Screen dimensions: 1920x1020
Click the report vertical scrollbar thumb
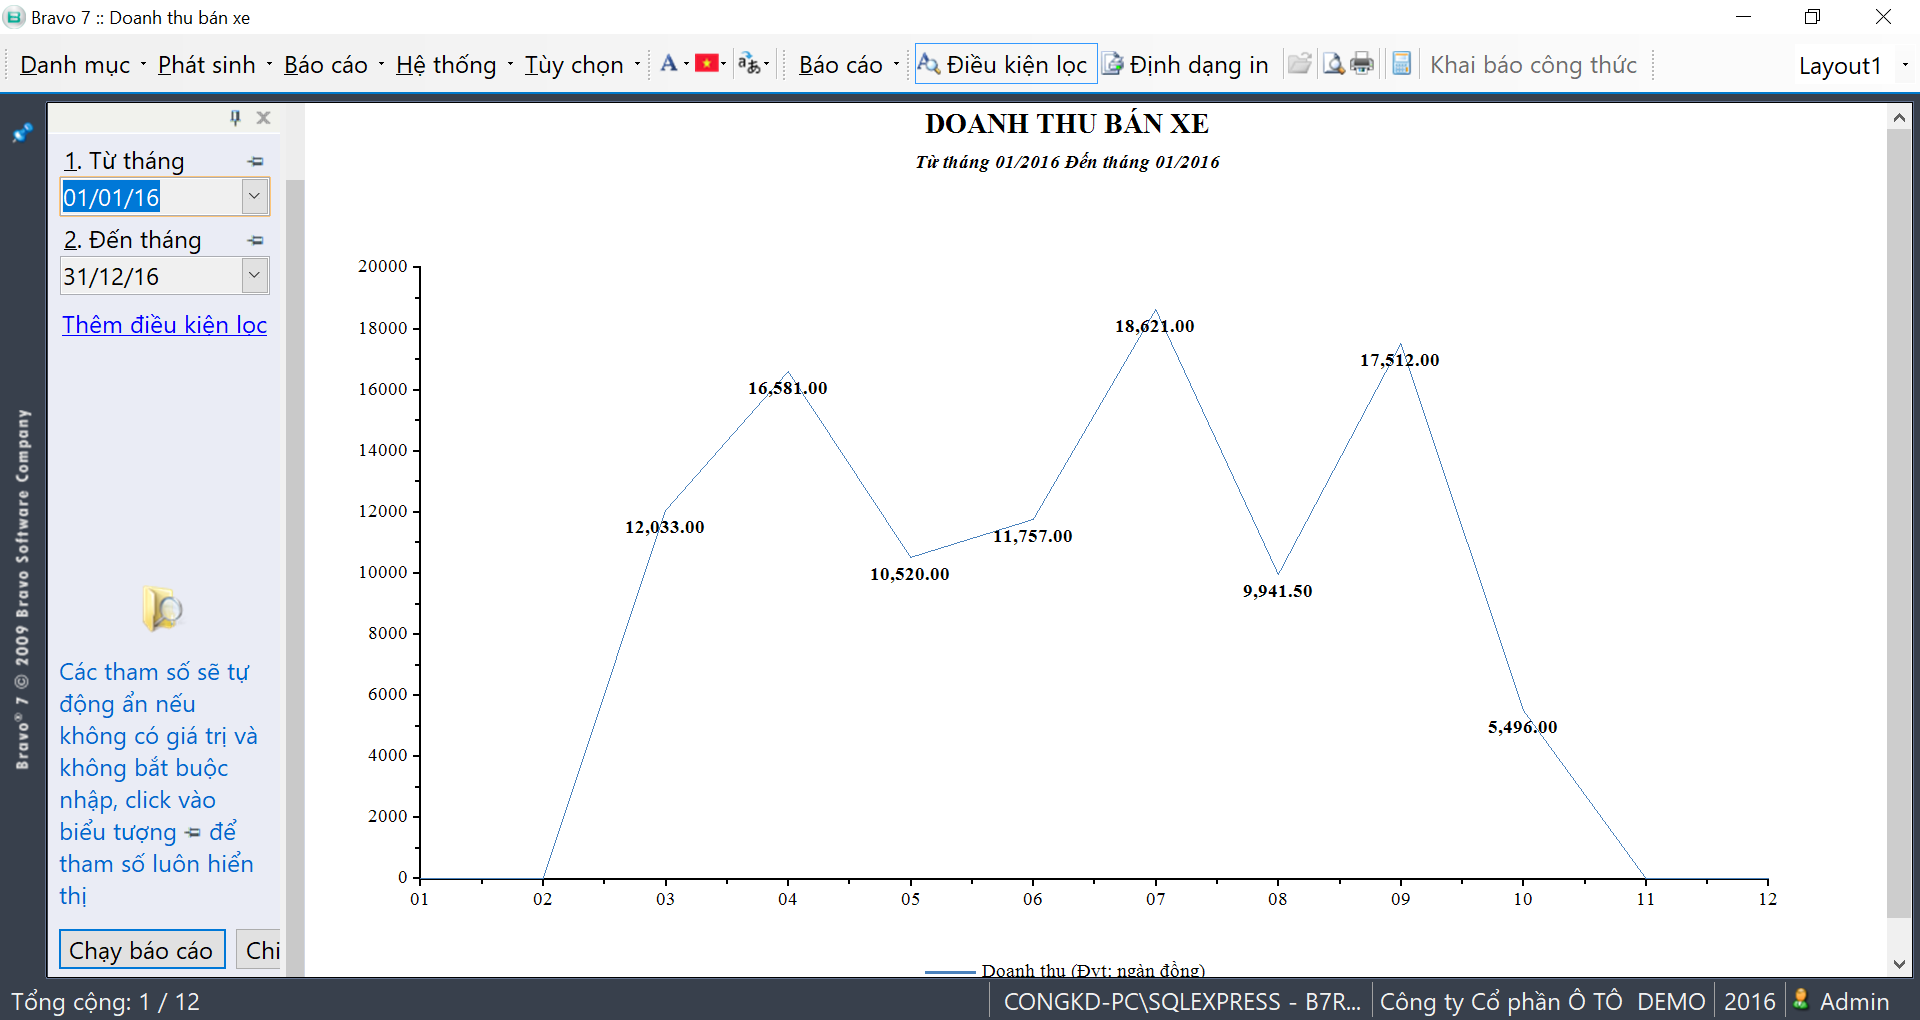tap(1898, 523)
